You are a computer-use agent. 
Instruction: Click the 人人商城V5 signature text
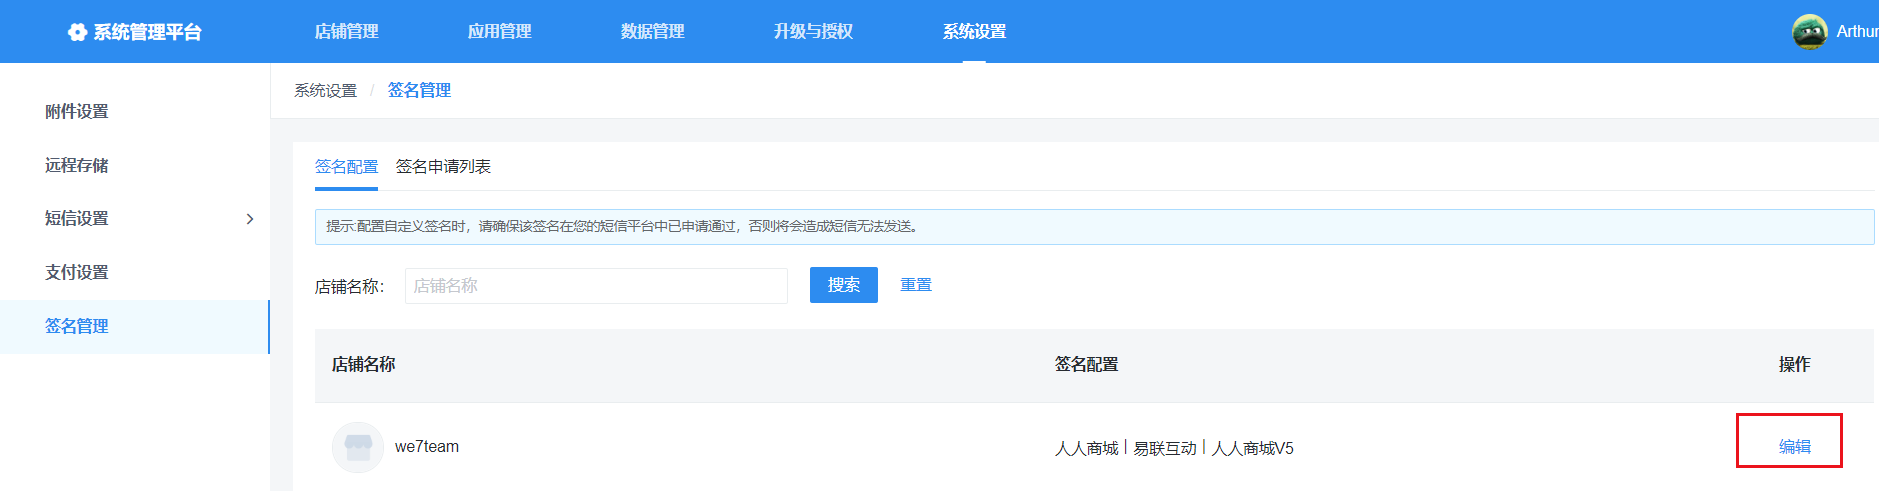[1253, 448]
